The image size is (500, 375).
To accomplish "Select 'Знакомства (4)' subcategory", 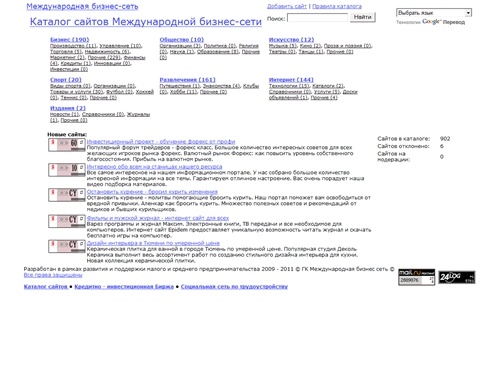I will tap(222, 86).
